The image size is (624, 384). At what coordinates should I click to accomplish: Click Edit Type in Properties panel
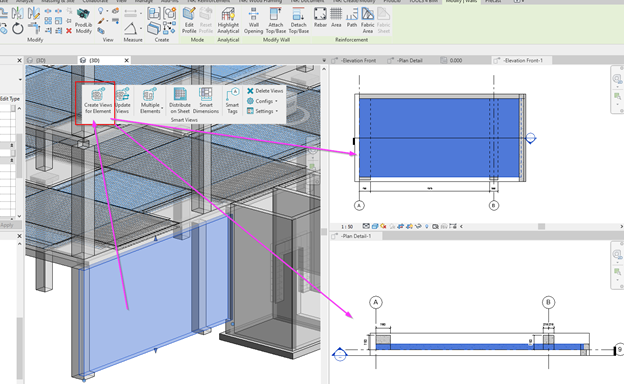coord(10,99)
